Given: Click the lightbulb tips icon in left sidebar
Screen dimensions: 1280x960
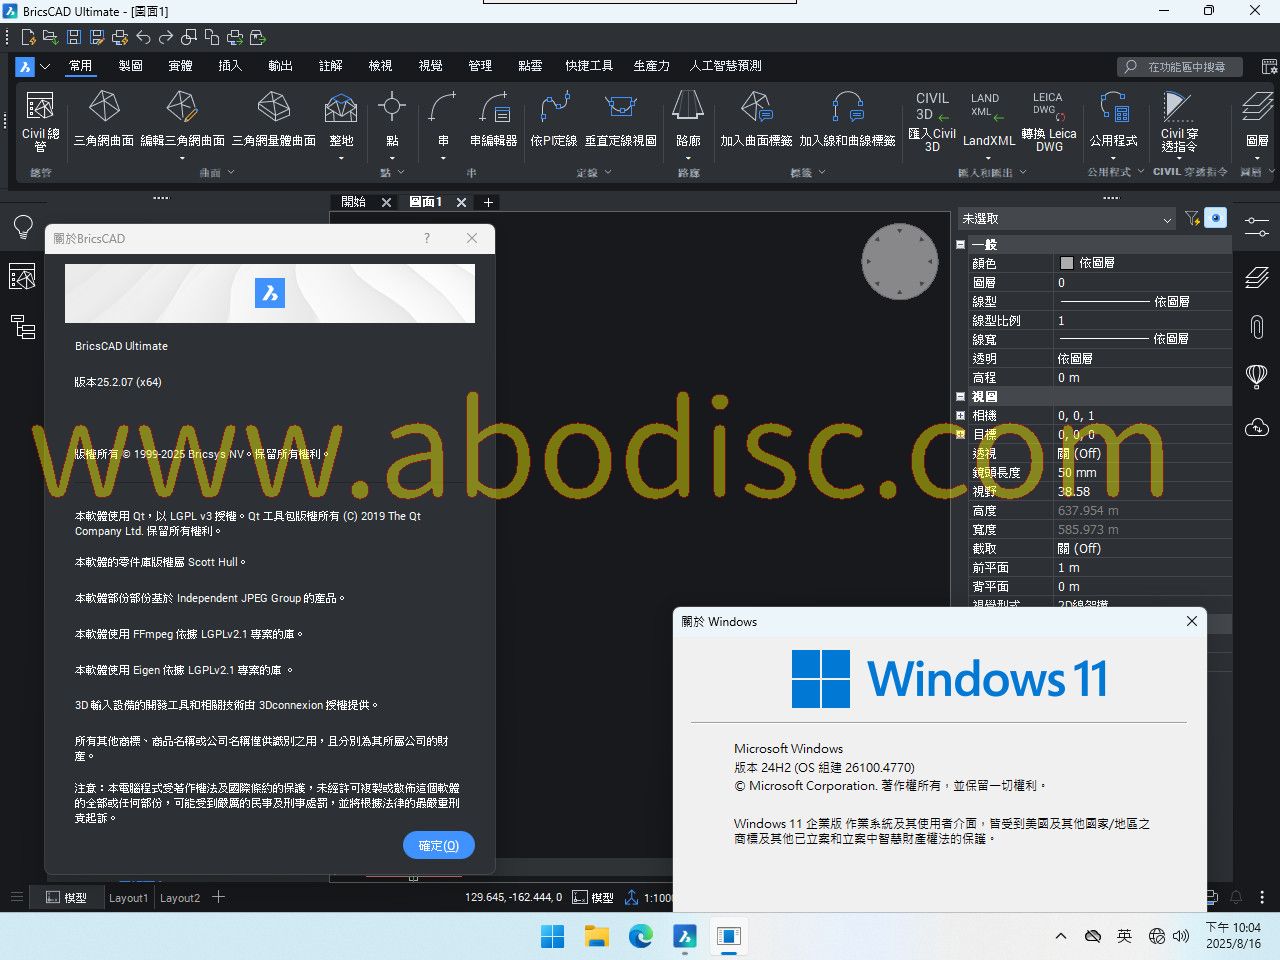Looking at the screenshot, I should (x=23, y=227).
